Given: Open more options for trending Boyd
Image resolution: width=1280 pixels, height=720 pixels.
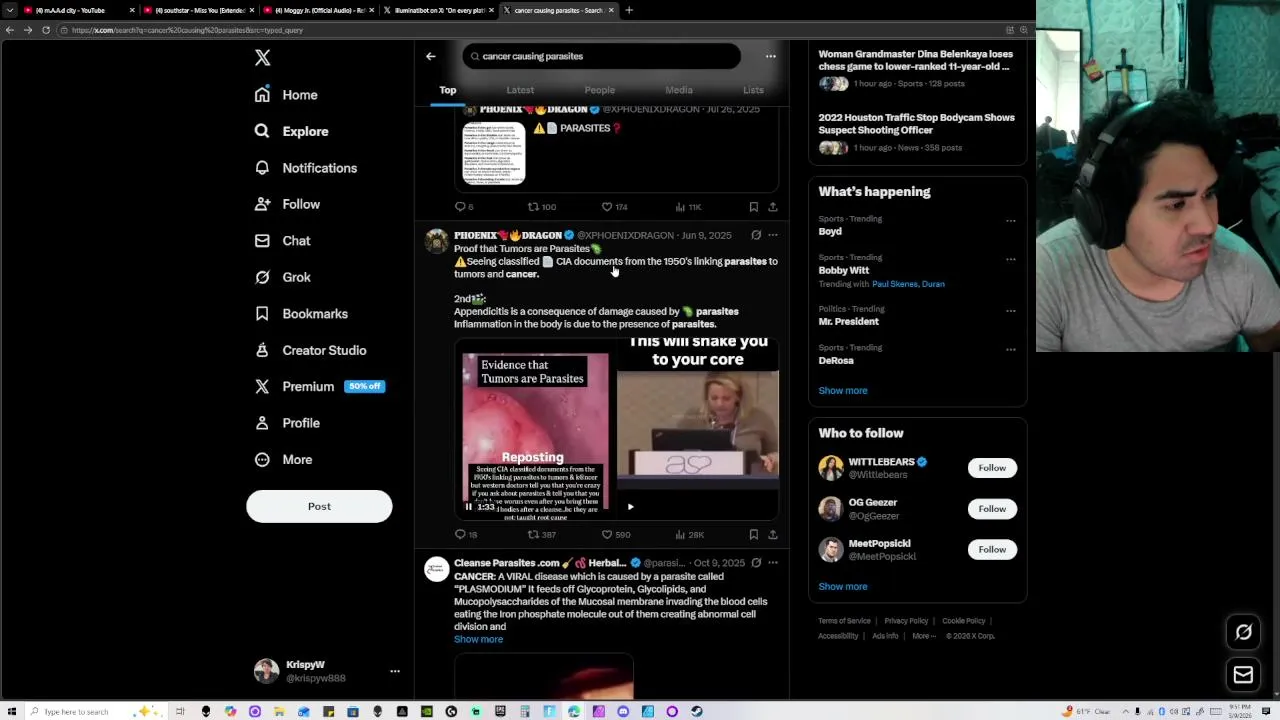Looking at the screenshot, I should 1010,220.
